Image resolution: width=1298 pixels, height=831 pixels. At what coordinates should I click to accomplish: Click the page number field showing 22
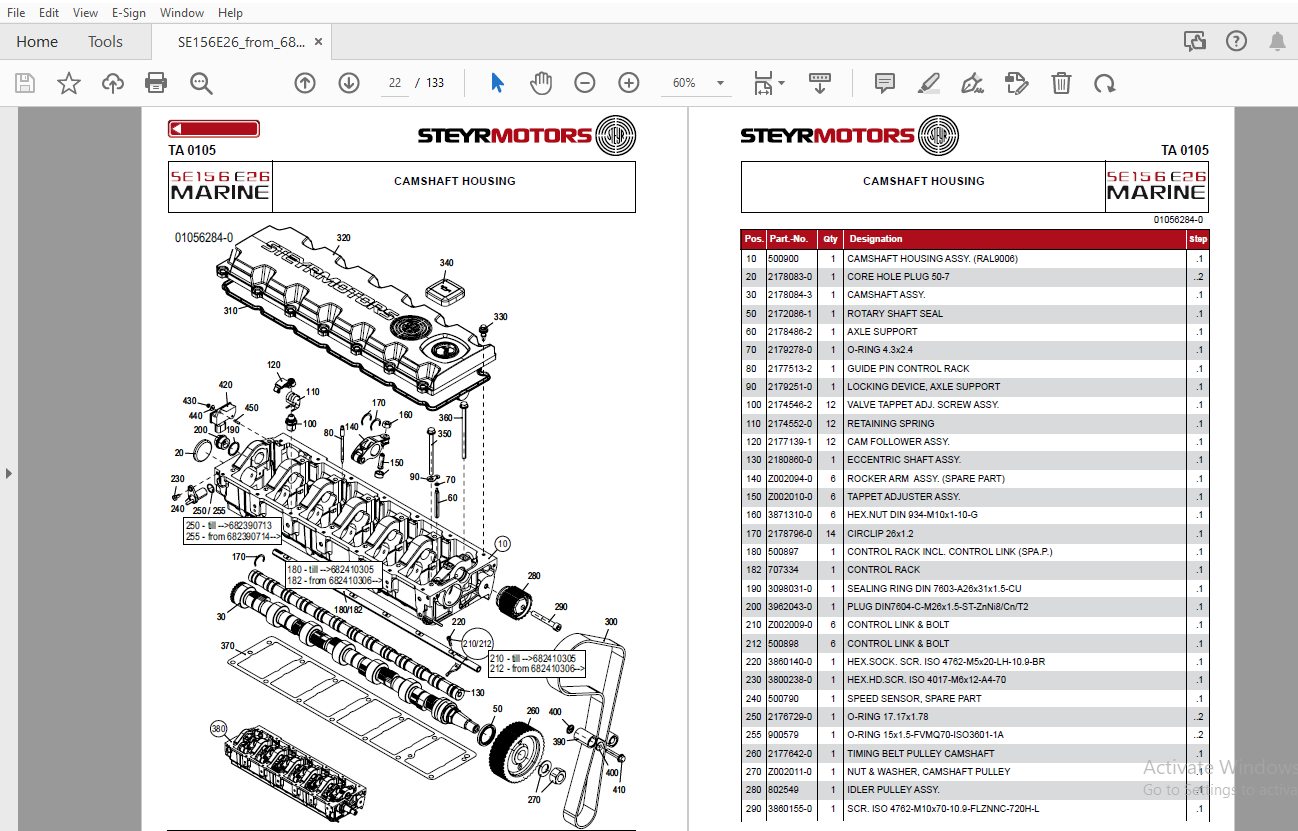click(x=395, y=83)
